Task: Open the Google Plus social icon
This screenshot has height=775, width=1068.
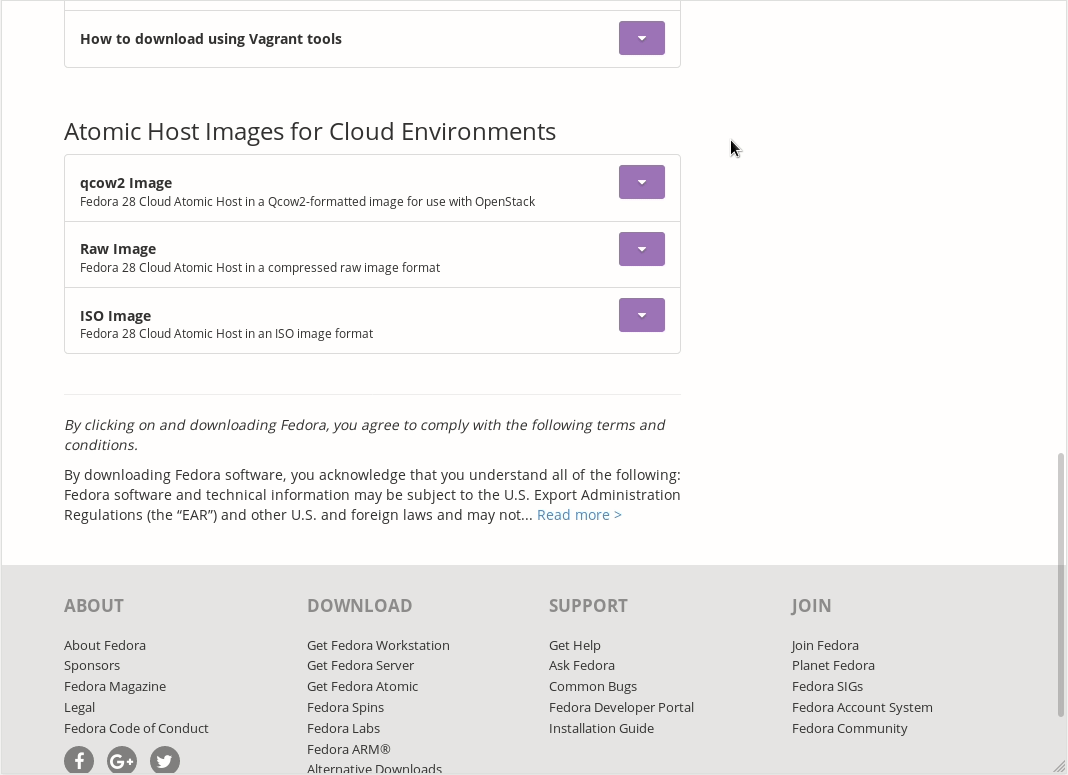Action: (122, 760)
